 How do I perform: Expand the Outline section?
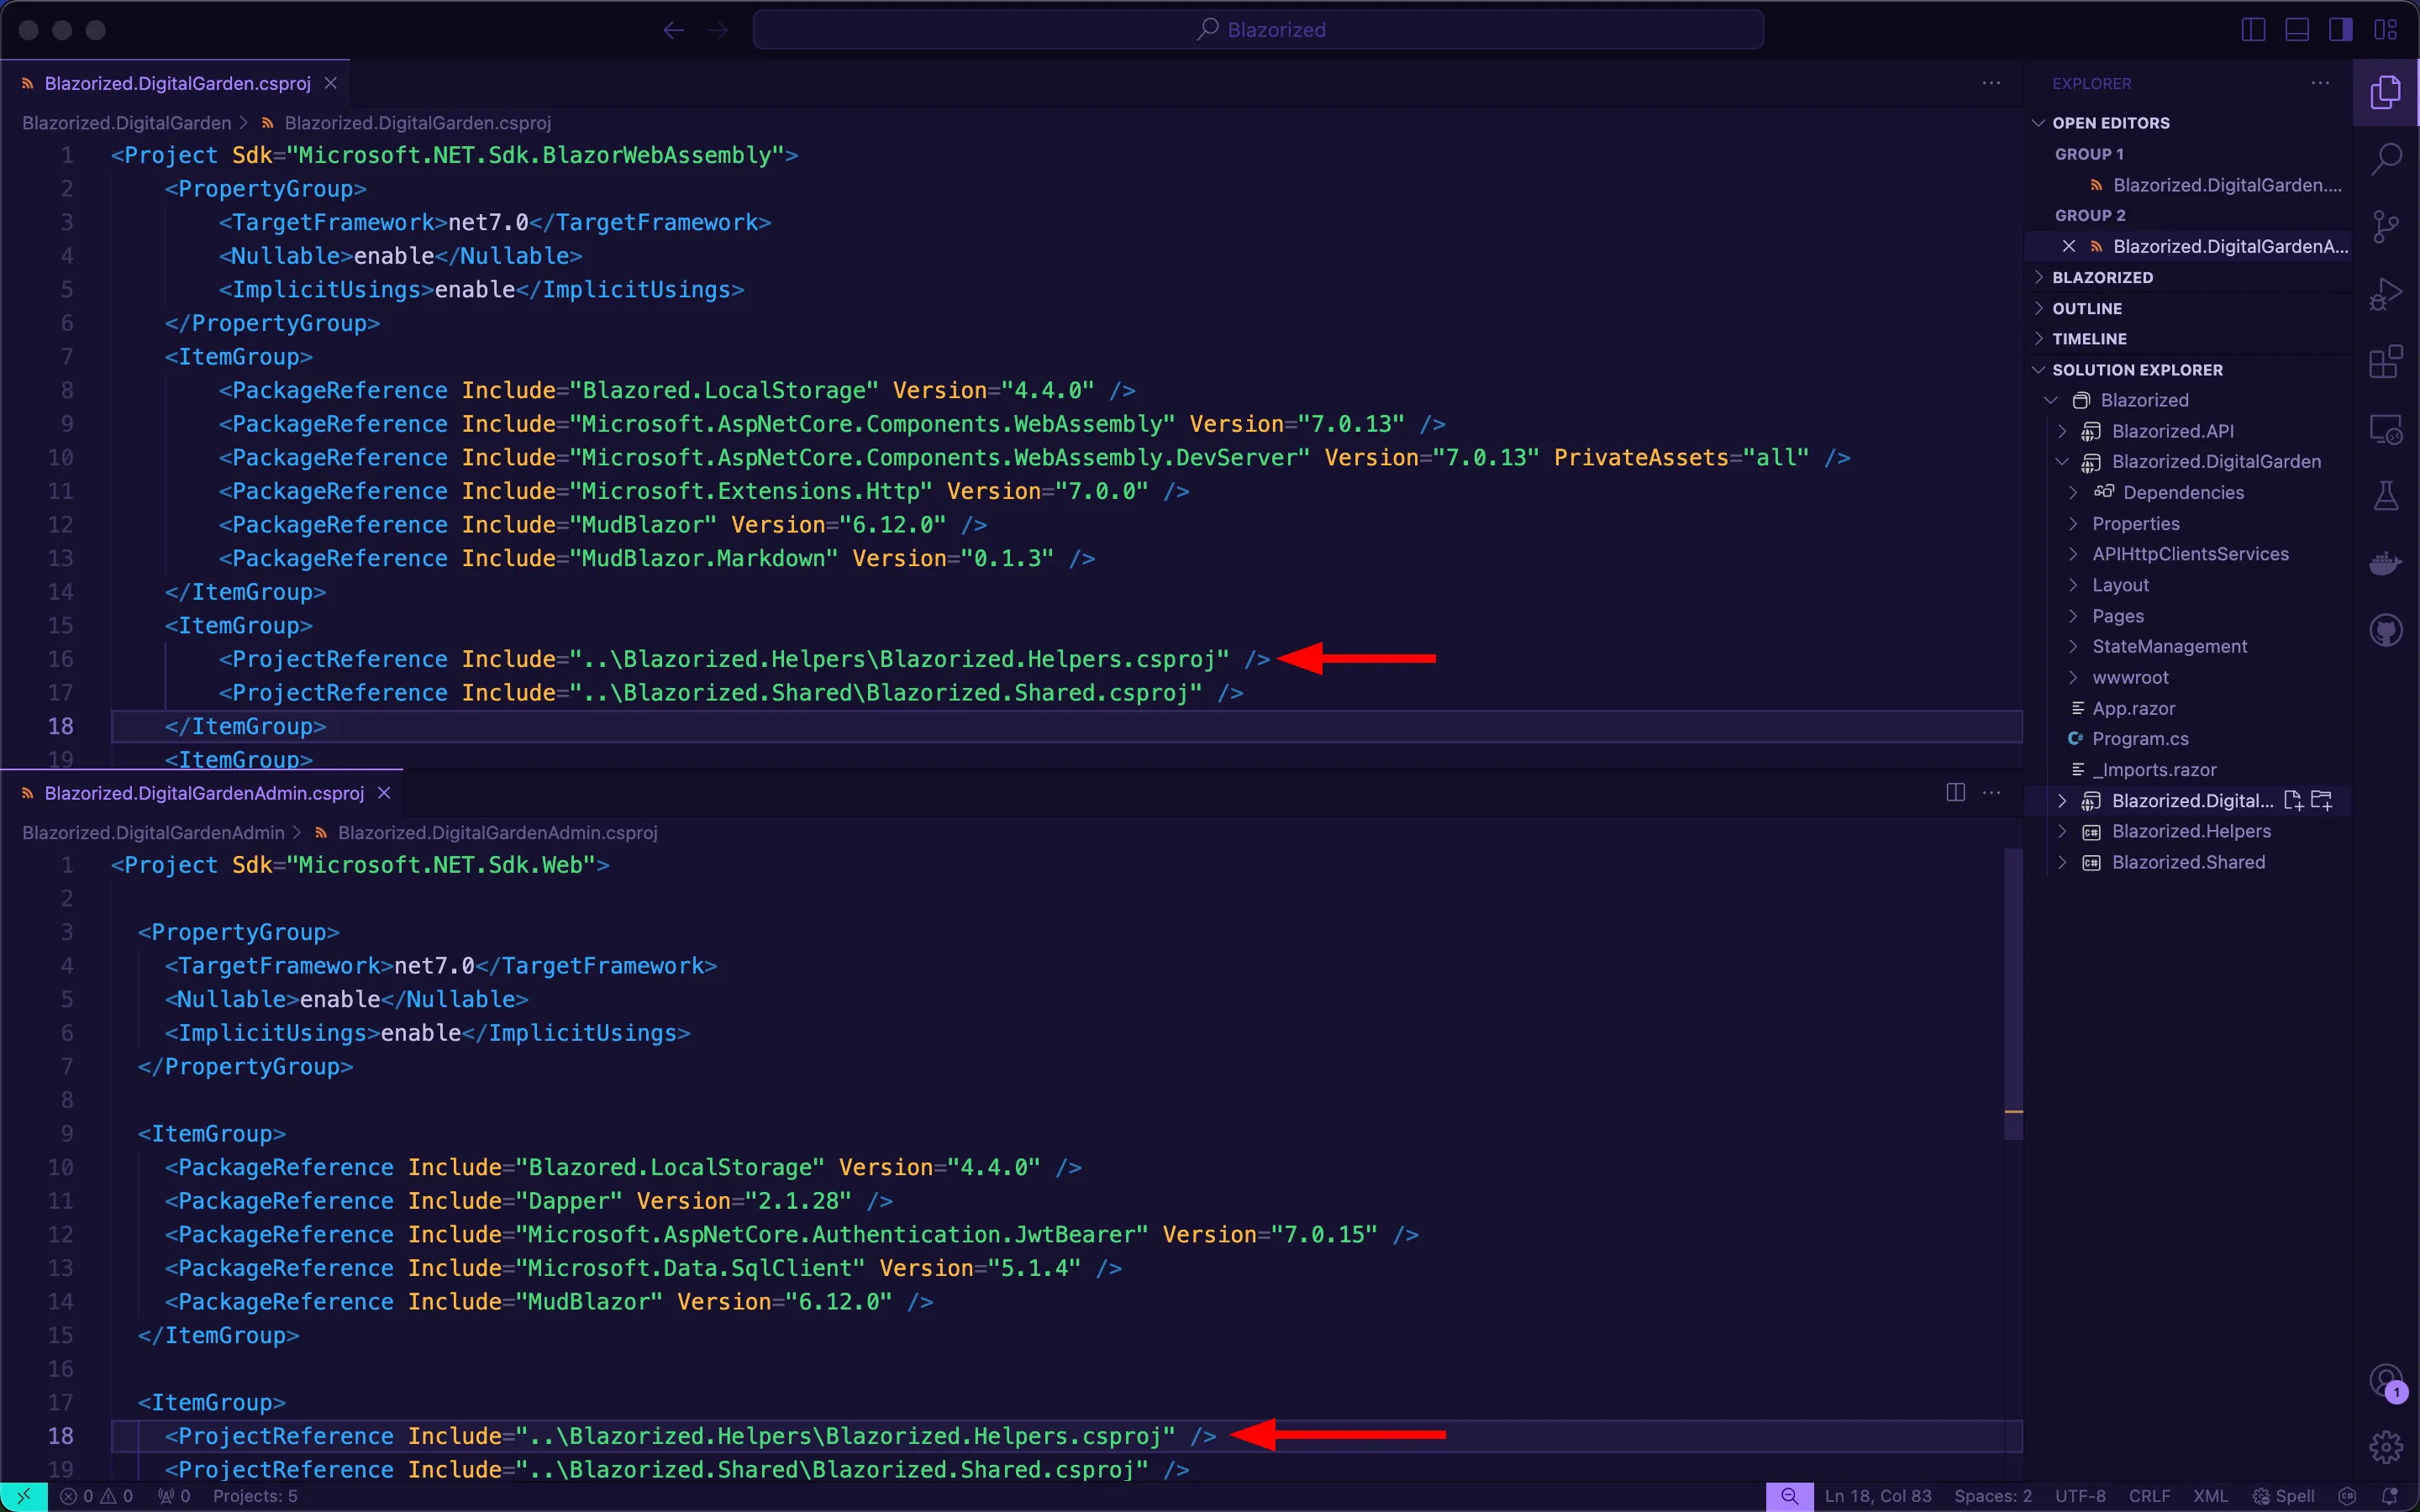(x=2190, y=308)
